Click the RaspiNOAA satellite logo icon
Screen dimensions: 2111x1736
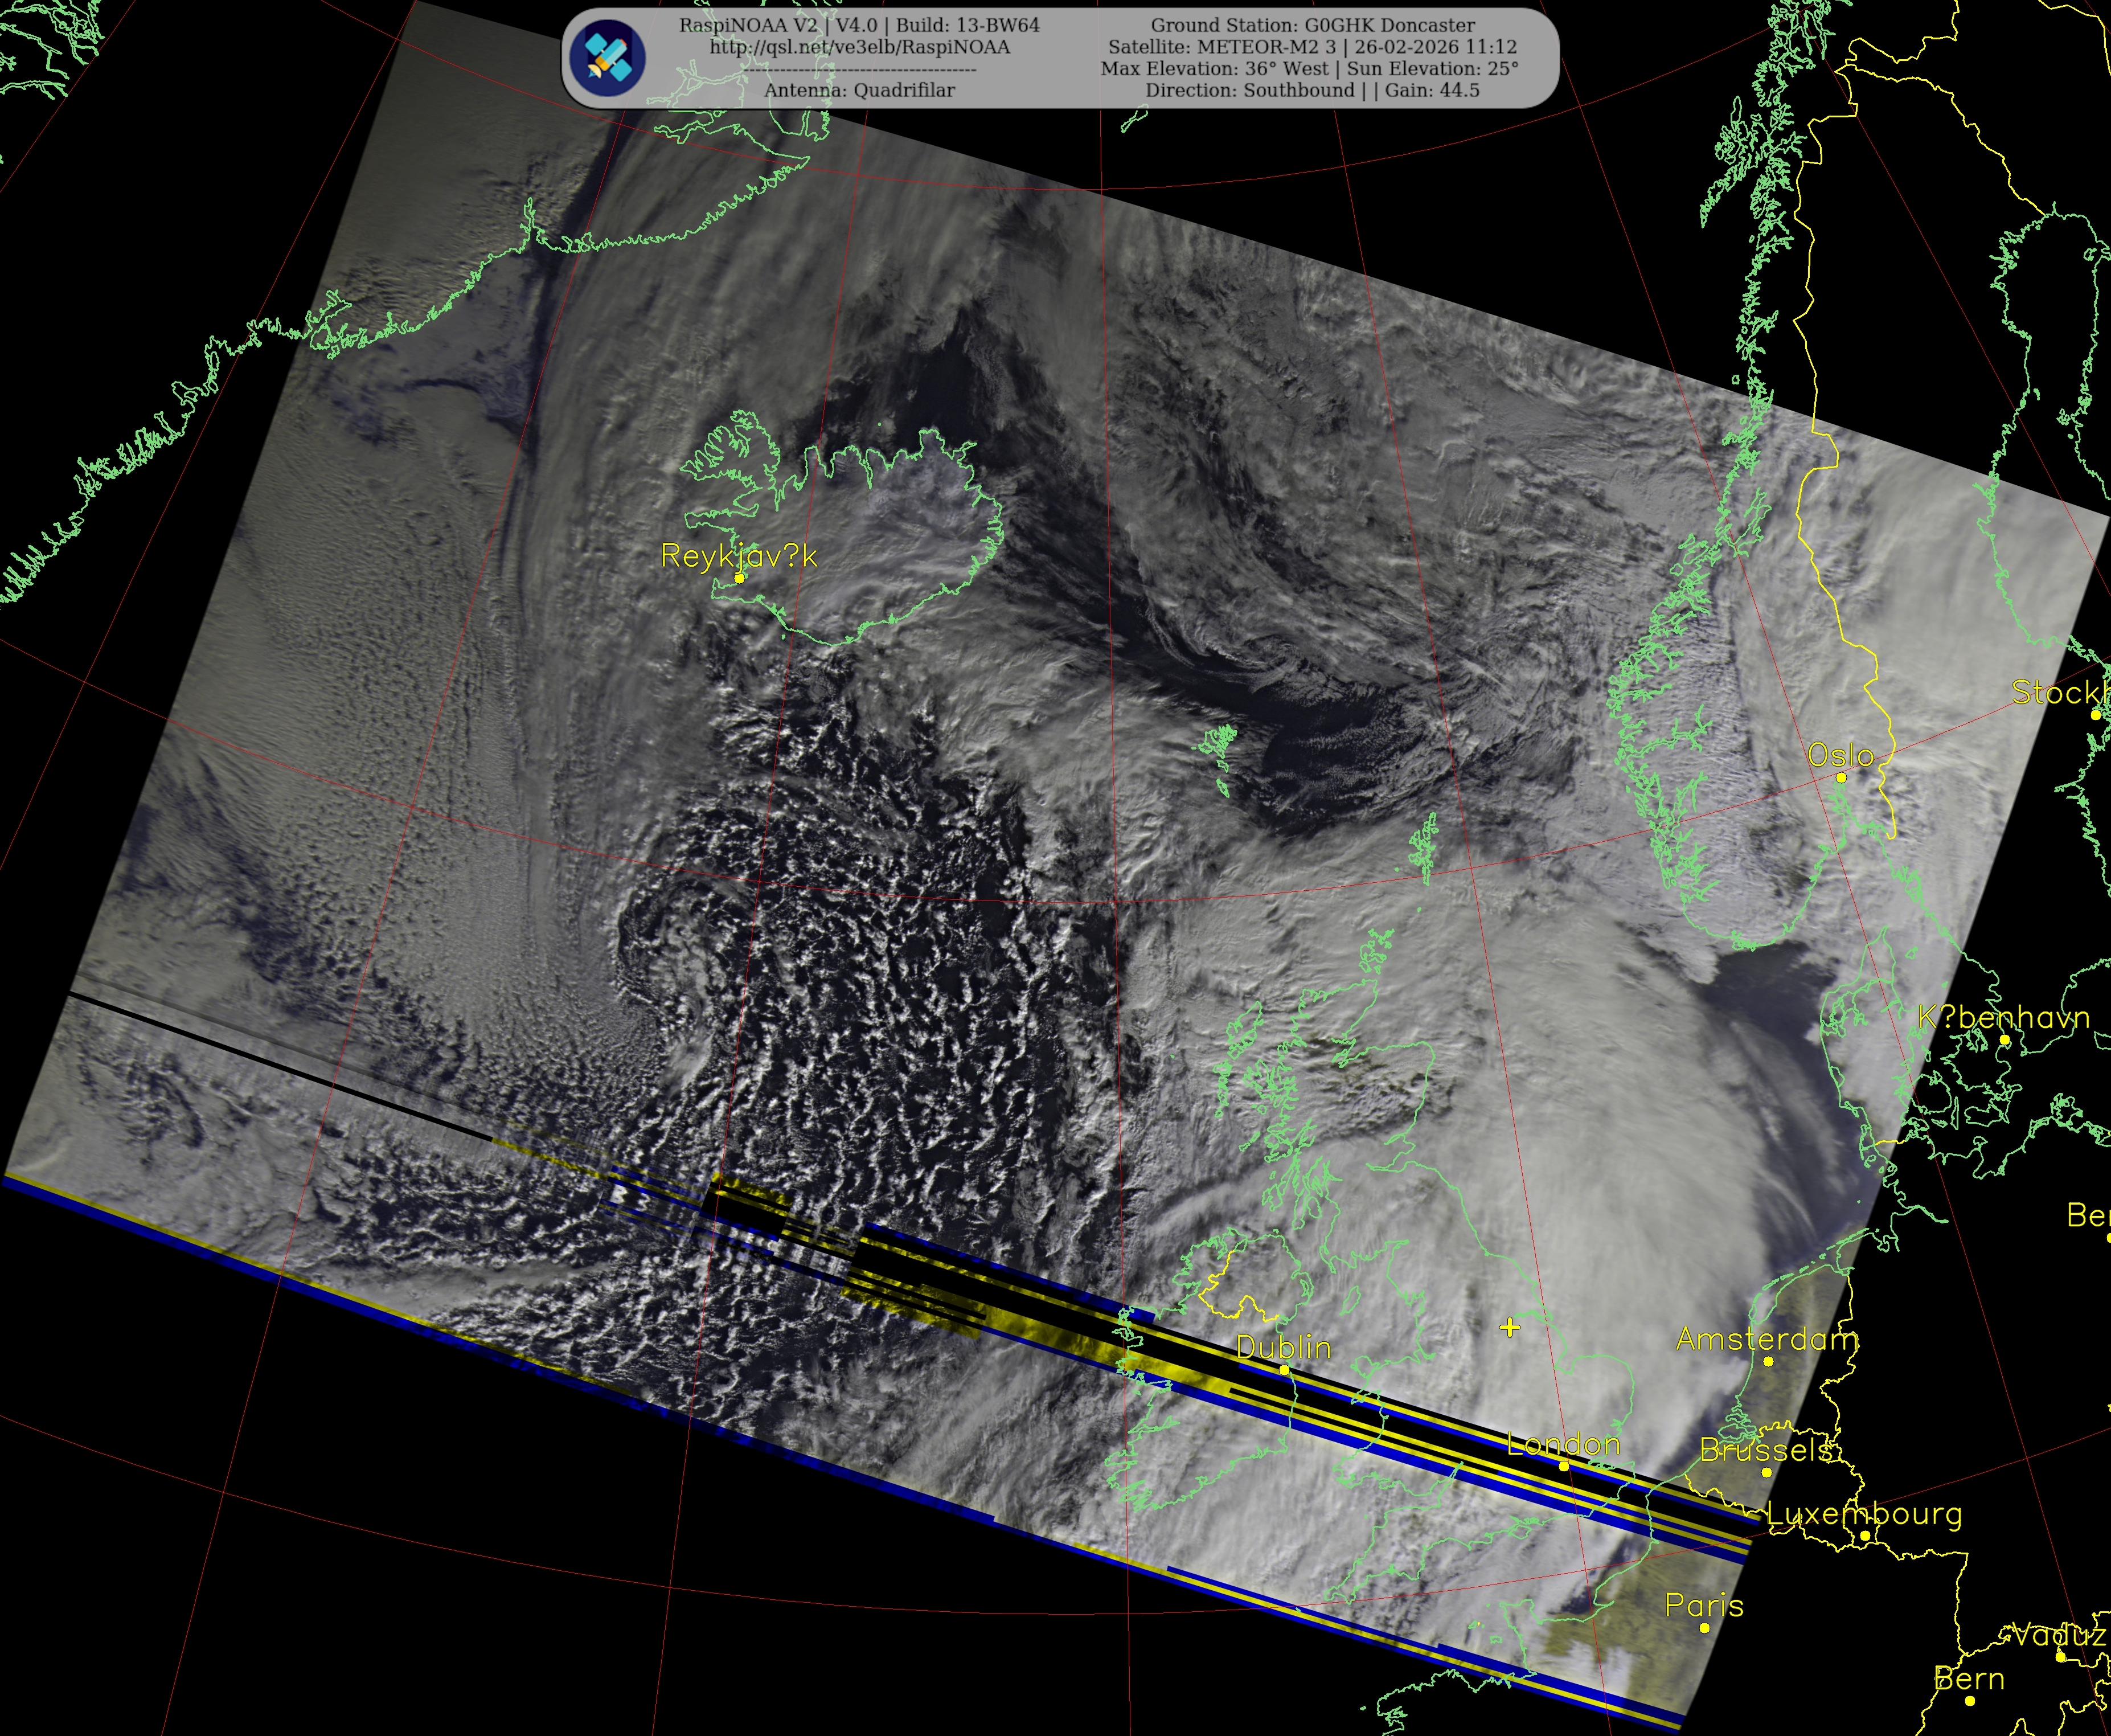(x=608, y=58)
